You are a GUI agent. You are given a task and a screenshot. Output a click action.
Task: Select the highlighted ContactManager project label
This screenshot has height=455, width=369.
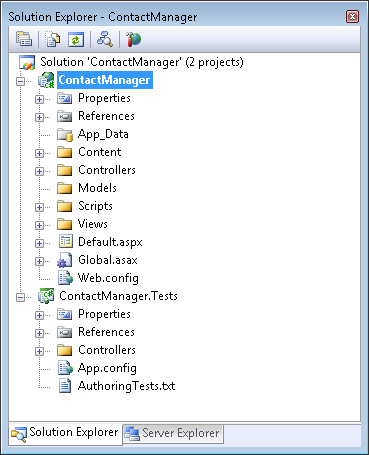[105, 80]
